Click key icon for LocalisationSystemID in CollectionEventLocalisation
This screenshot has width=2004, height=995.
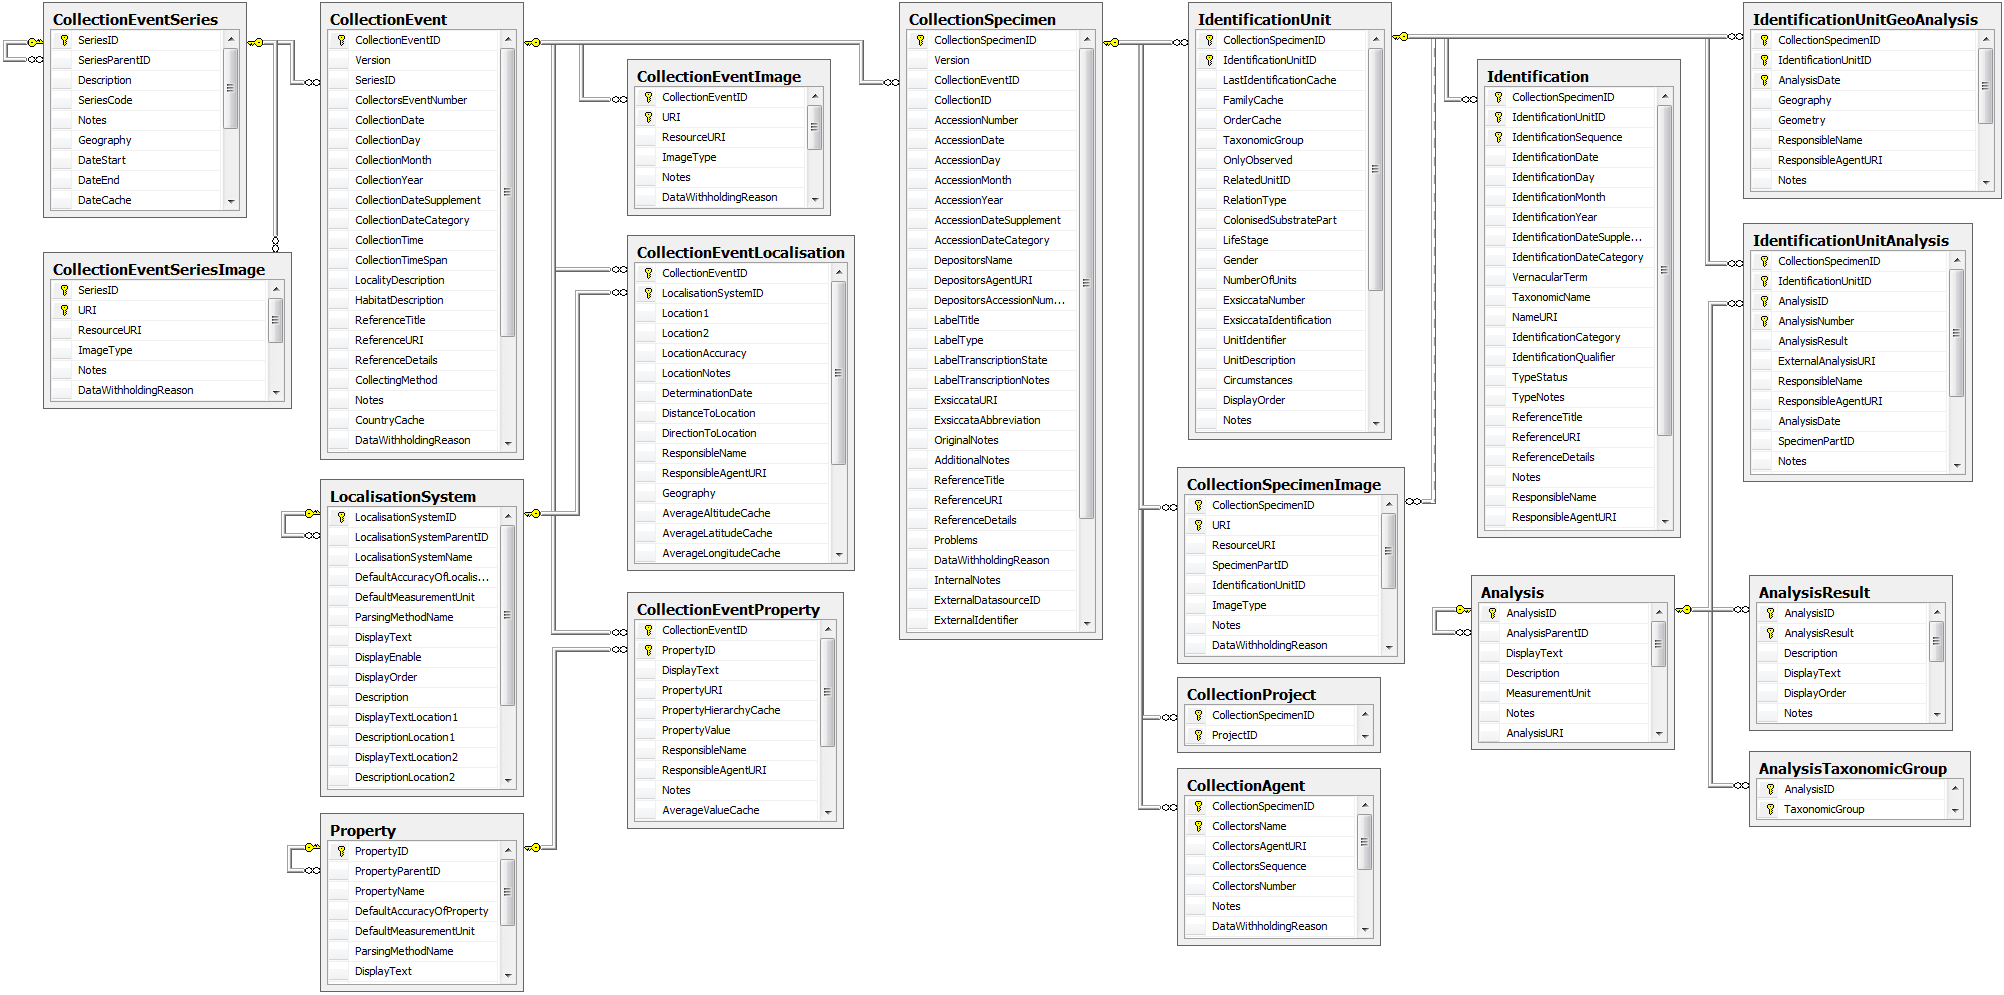[x=648, y=293]
